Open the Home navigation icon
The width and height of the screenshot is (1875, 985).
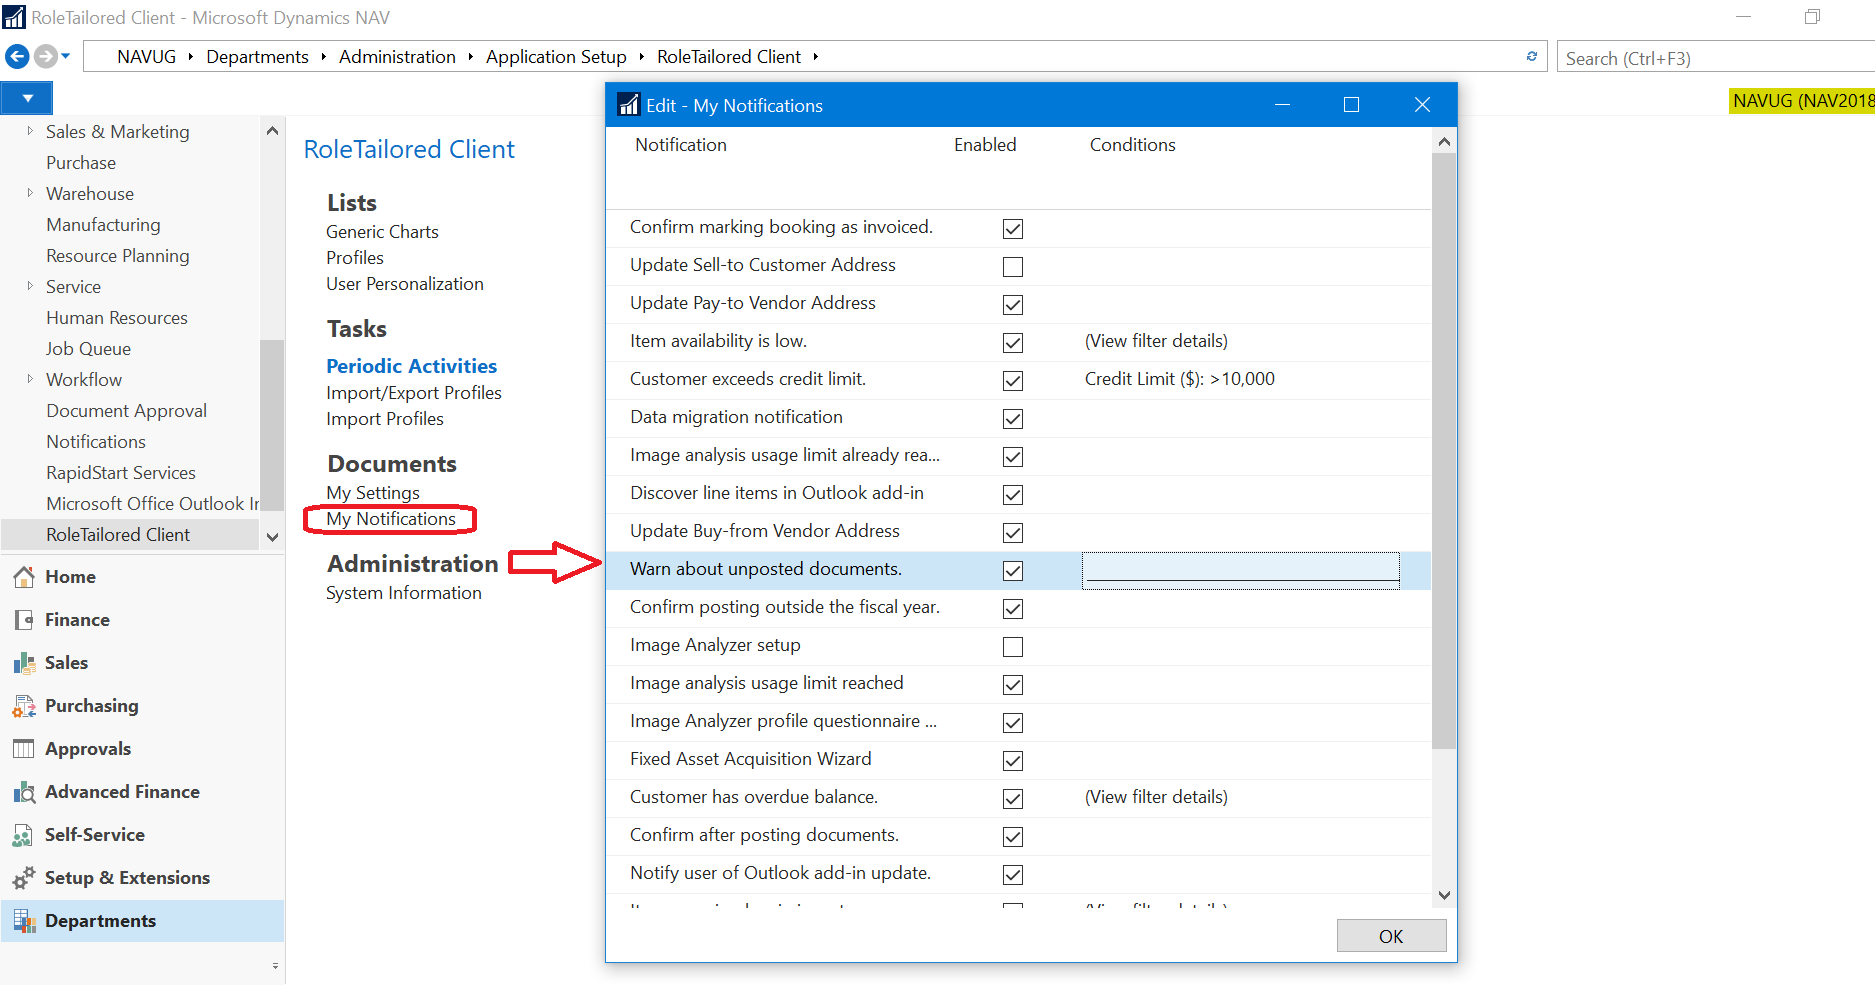point(24,577)
